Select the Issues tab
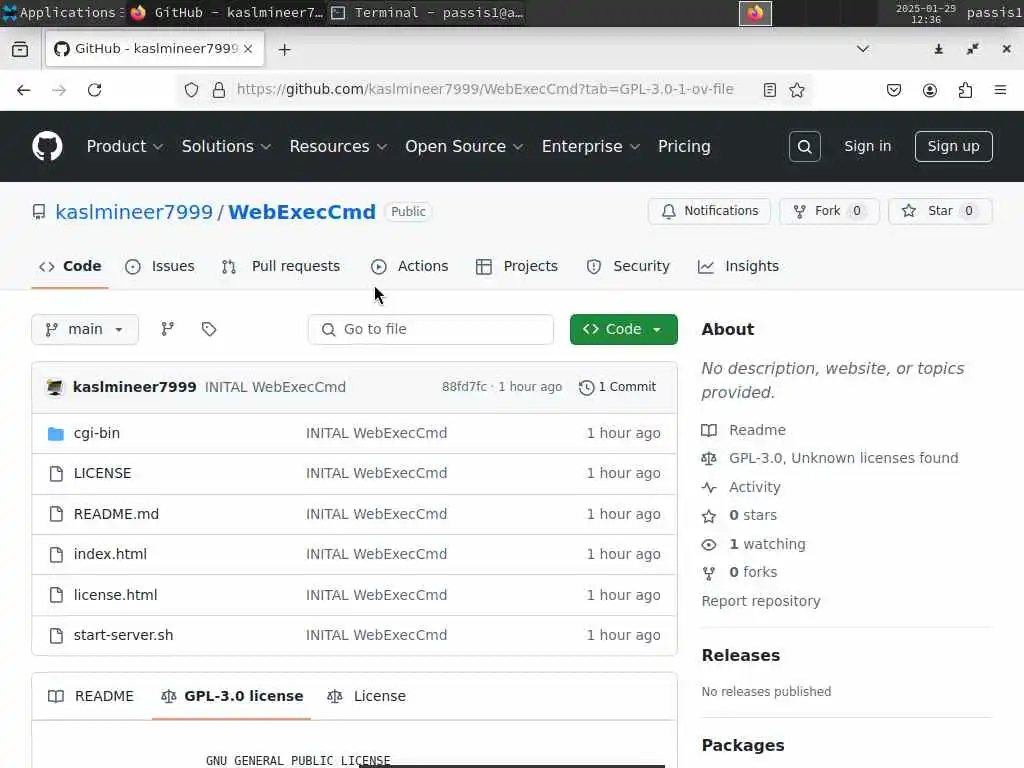1024x768 pixels. (x=160, y=266)
